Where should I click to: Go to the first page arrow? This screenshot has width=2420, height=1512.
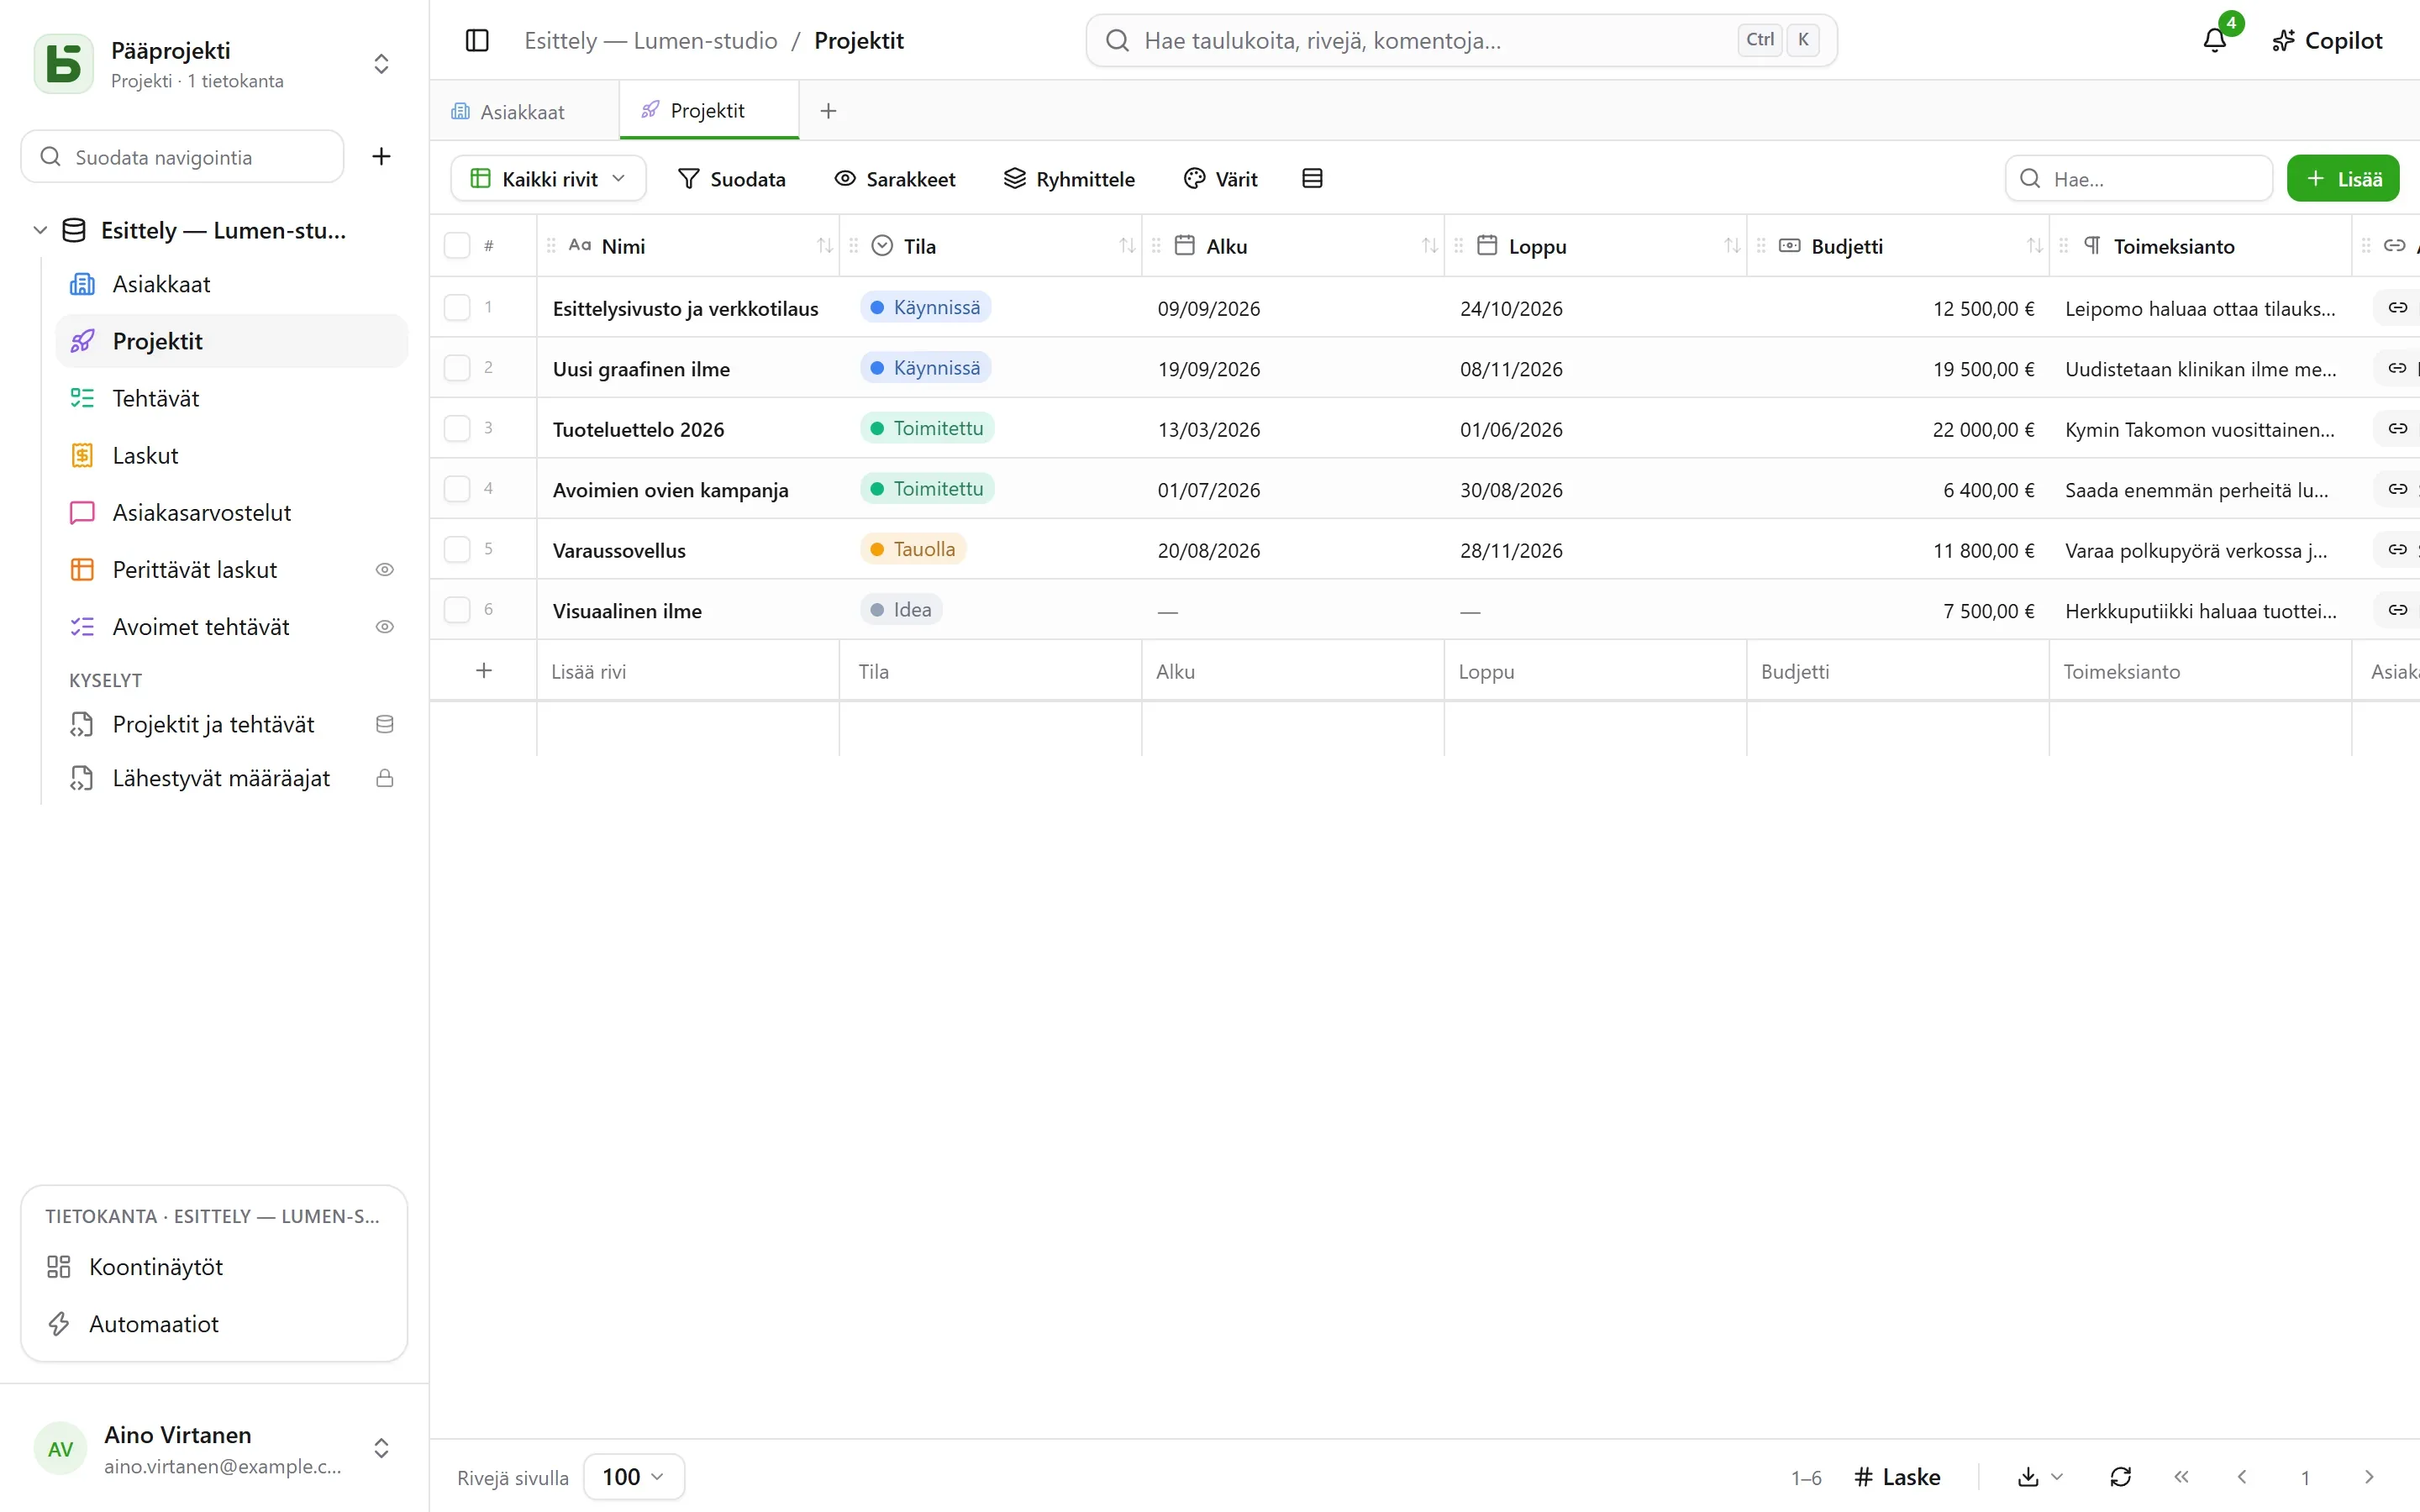[2181, 1477]
